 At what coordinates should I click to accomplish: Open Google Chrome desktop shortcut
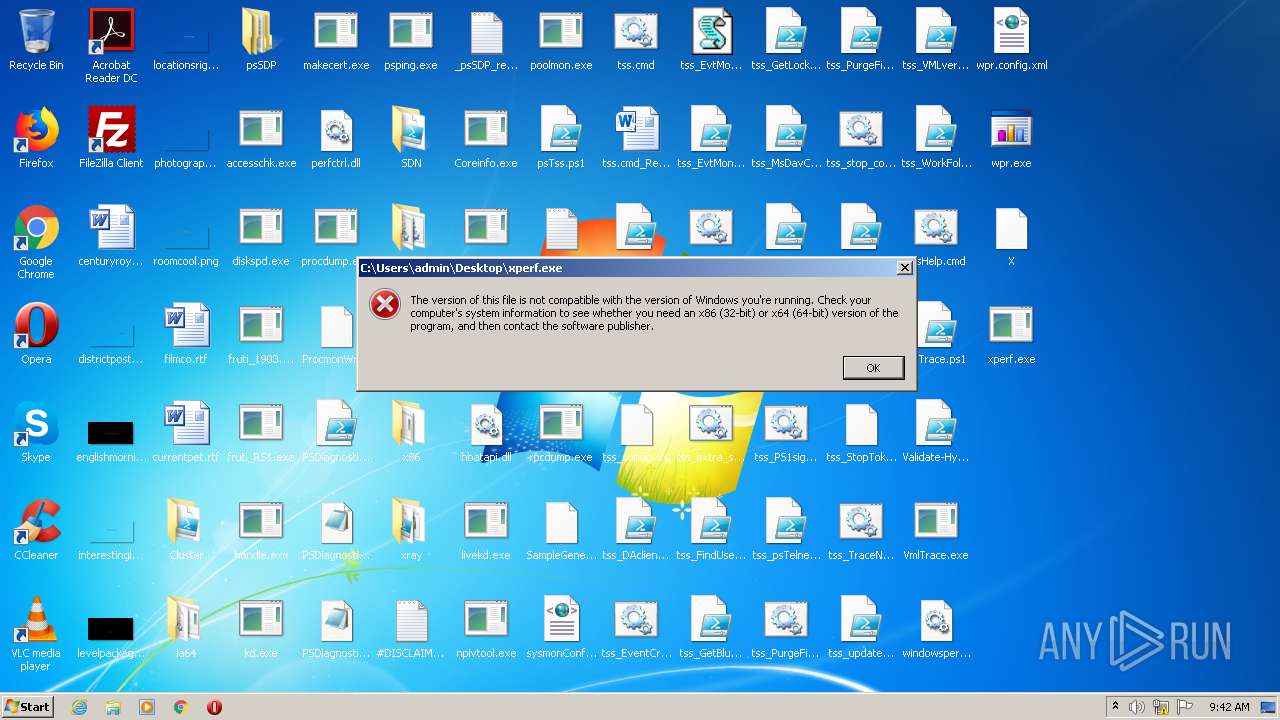coord(36,242)
